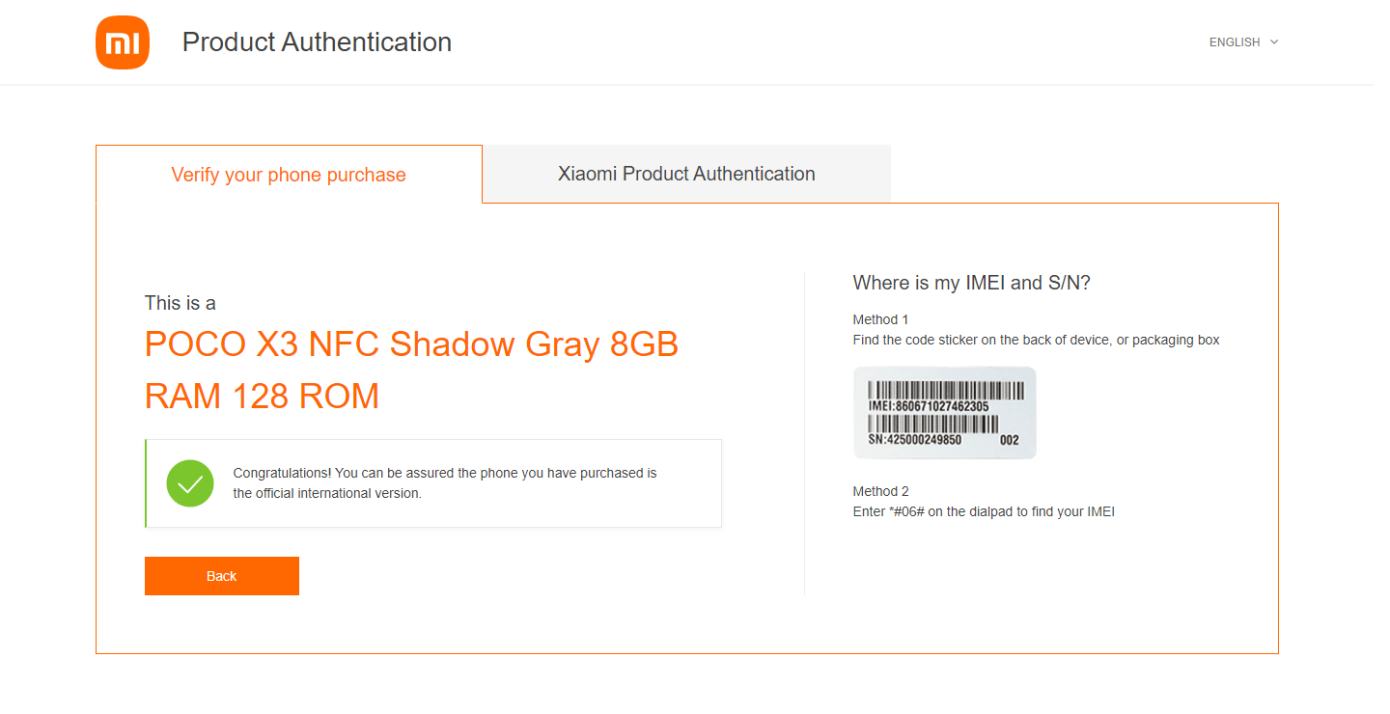Click the green checkmark success icon

tap(190, 484)
